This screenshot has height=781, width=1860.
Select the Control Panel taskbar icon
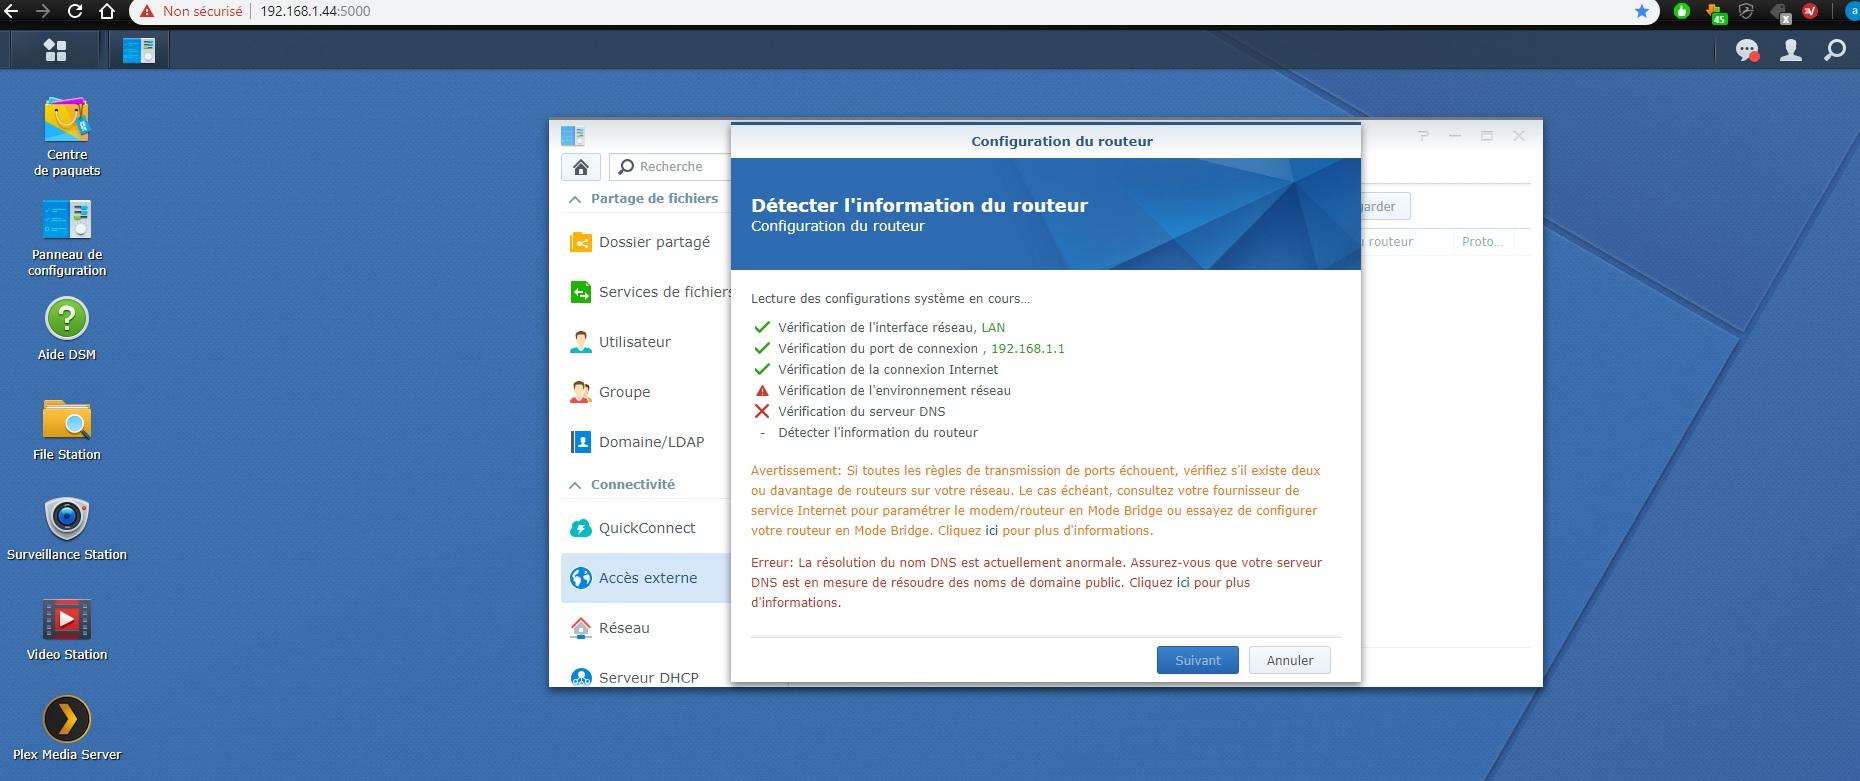pos(139,50)
